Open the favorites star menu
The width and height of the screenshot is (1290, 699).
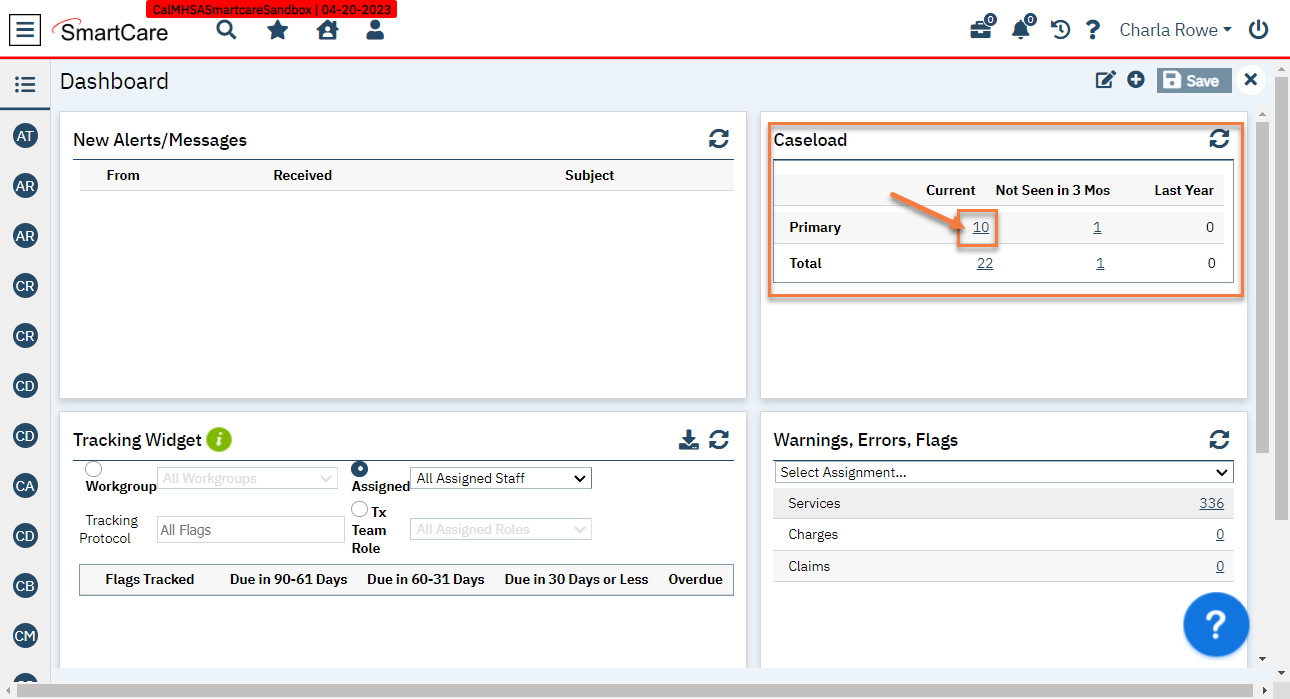click(276, 30)
